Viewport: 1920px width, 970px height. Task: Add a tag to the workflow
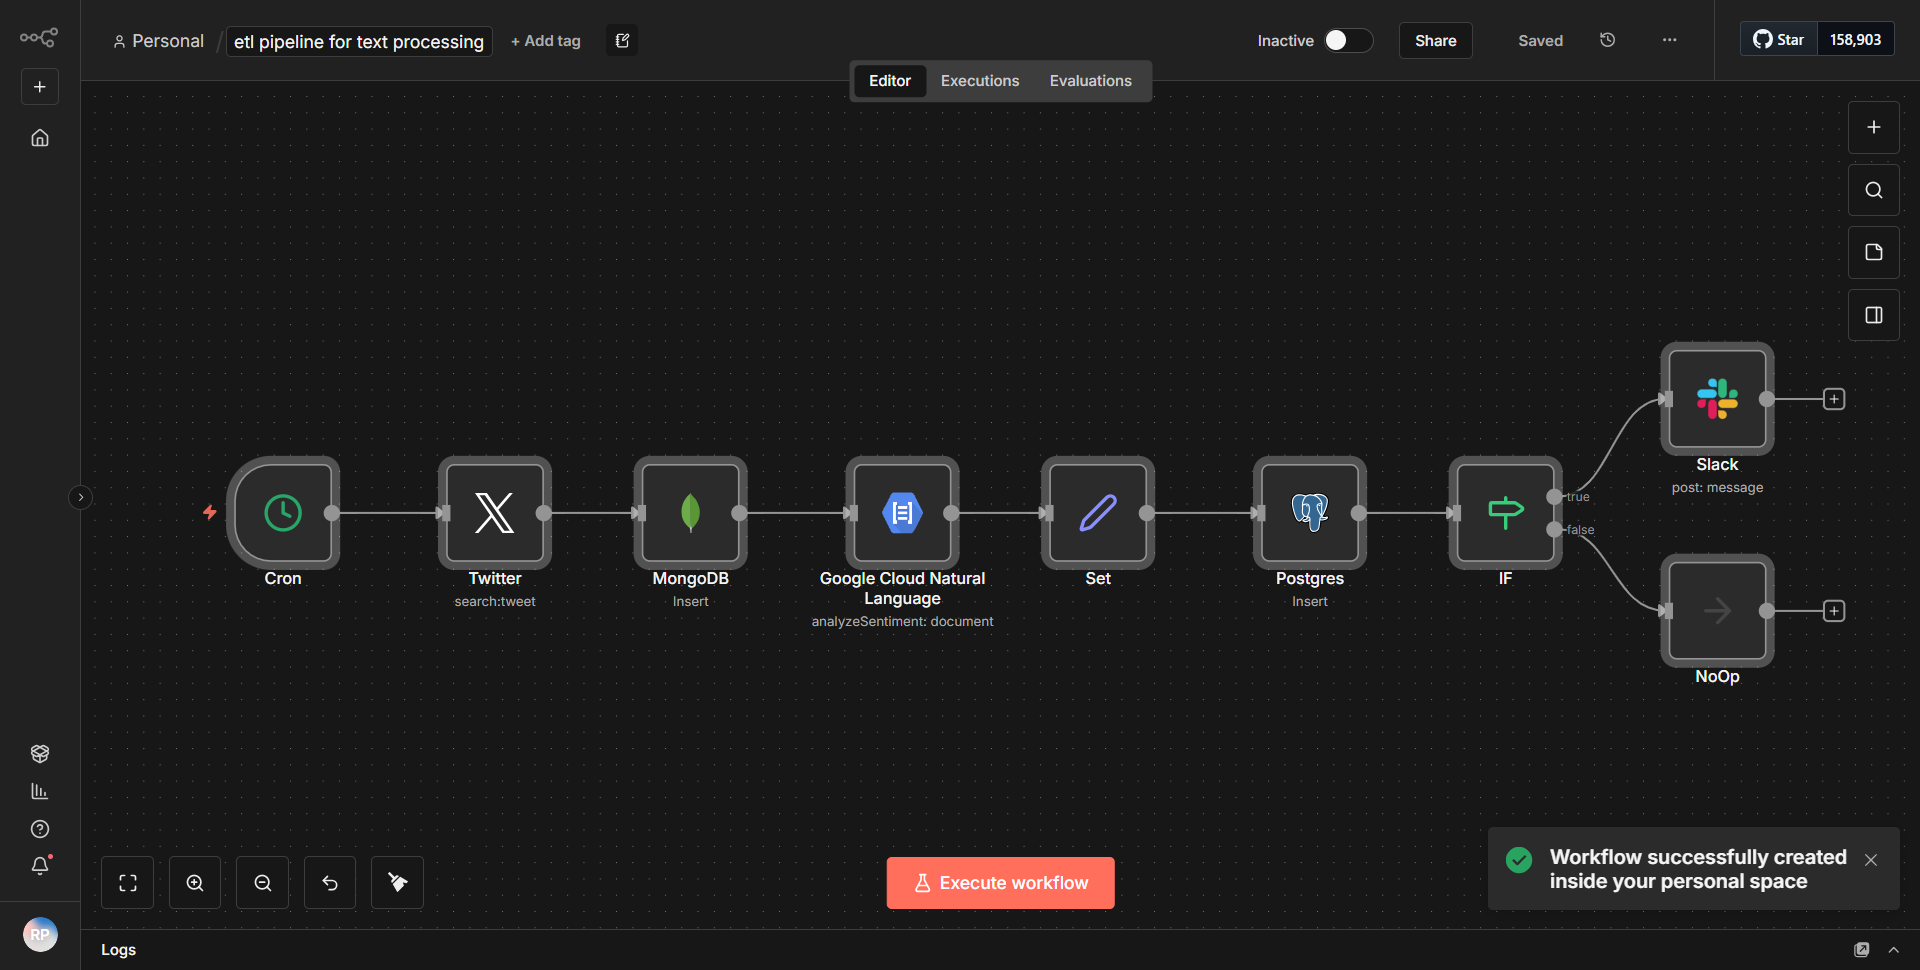(545, 41)
